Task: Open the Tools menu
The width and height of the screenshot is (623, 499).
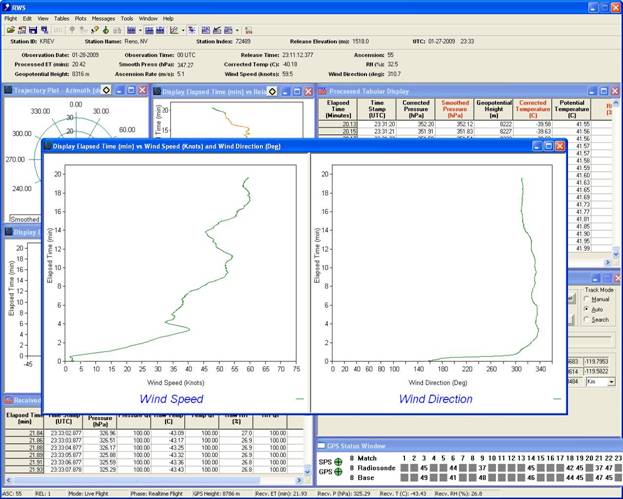Action: 127,19
